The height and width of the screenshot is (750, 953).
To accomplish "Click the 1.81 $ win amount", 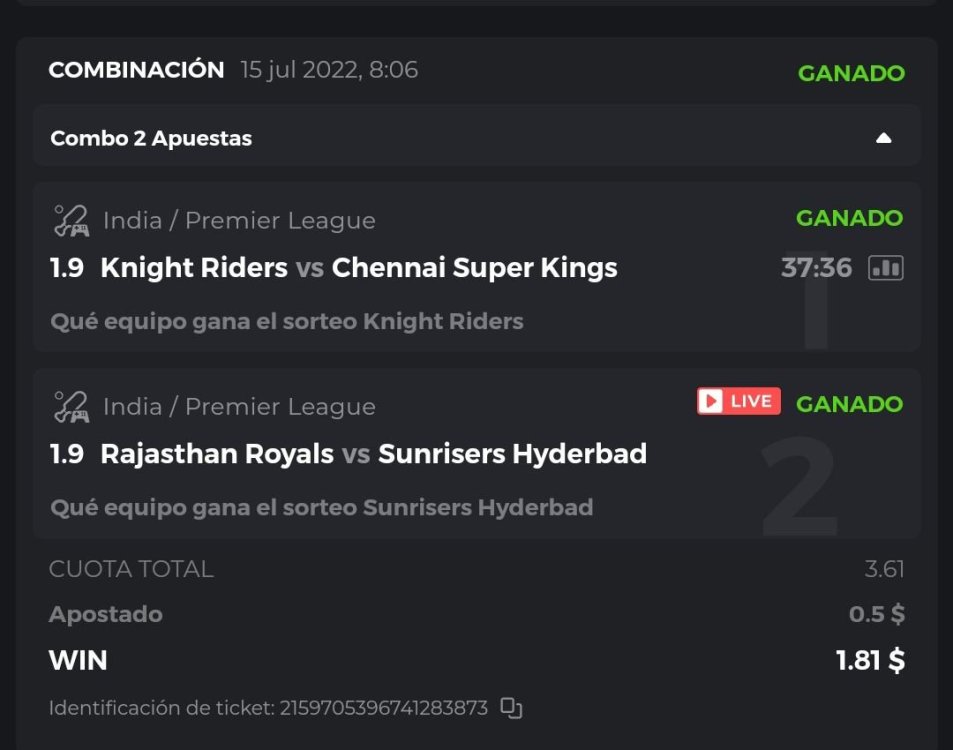I will [870, 660].
